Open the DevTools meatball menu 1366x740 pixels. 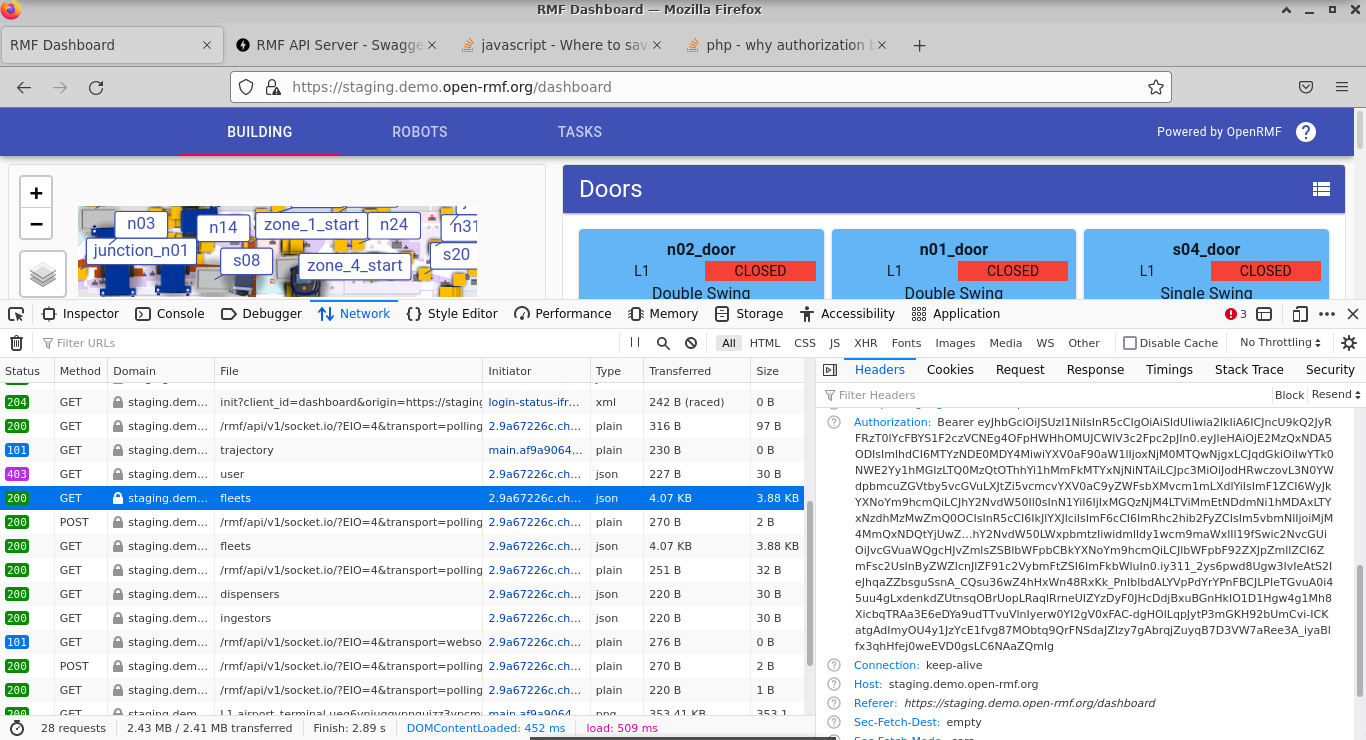click(x=1326, y=313)
